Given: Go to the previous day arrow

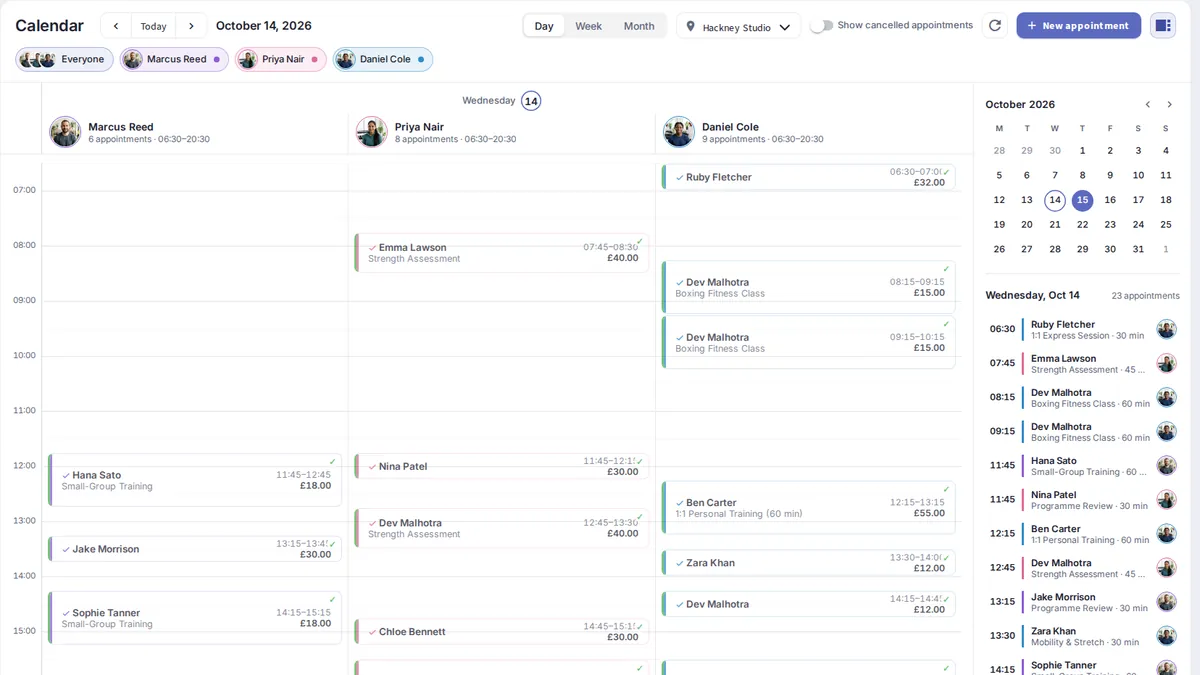Looking at the screenshot, I should pos(116,26).
